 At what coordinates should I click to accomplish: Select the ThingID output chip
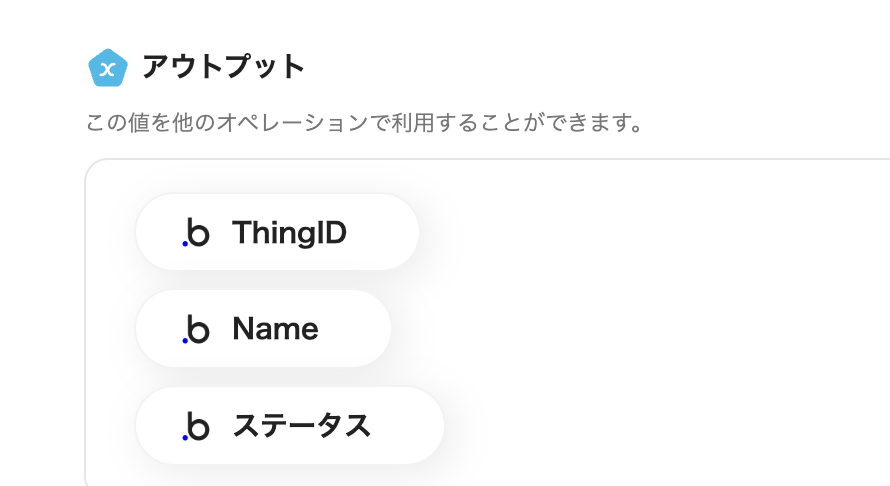tap(277, 233)
